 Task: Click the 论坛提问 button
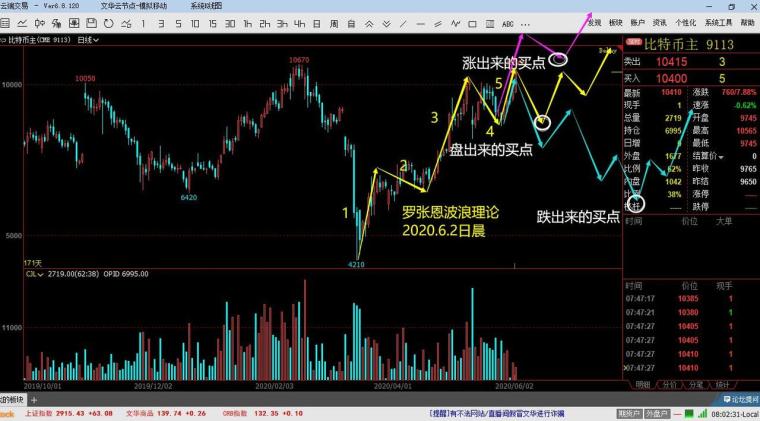(738, 398)
